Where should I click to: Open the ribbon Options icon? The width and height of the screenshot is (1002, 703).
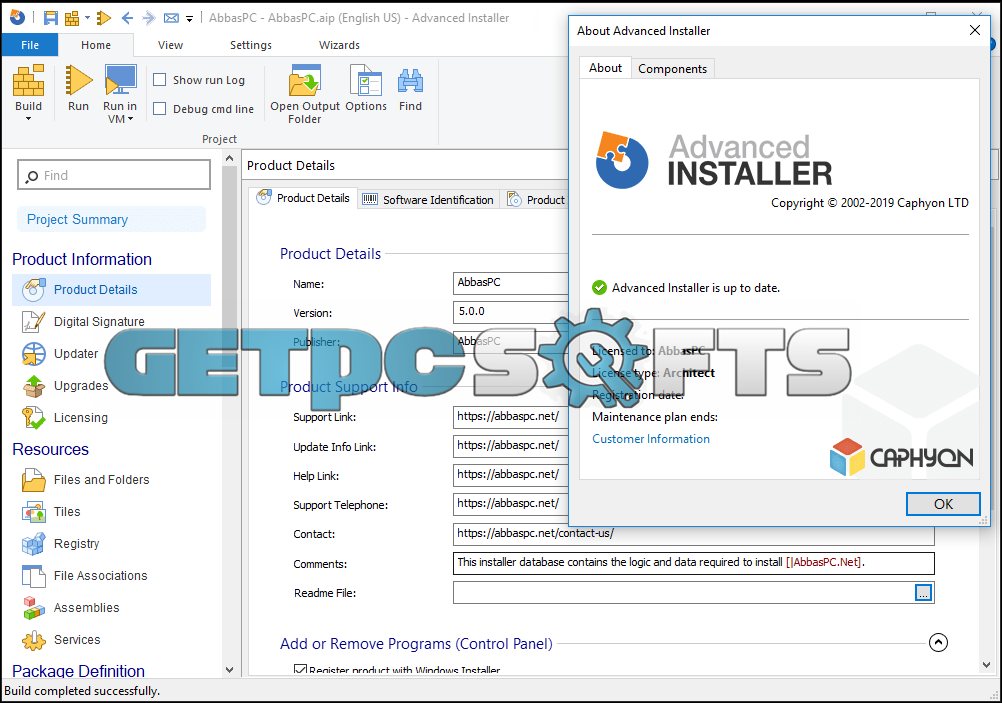pos(366,81)
